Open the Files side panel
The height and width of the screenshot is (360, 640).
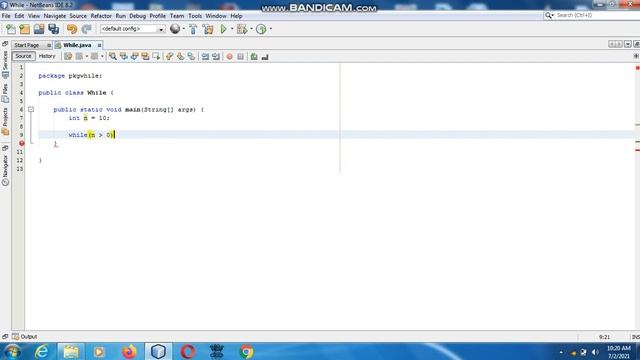point(5,93)
